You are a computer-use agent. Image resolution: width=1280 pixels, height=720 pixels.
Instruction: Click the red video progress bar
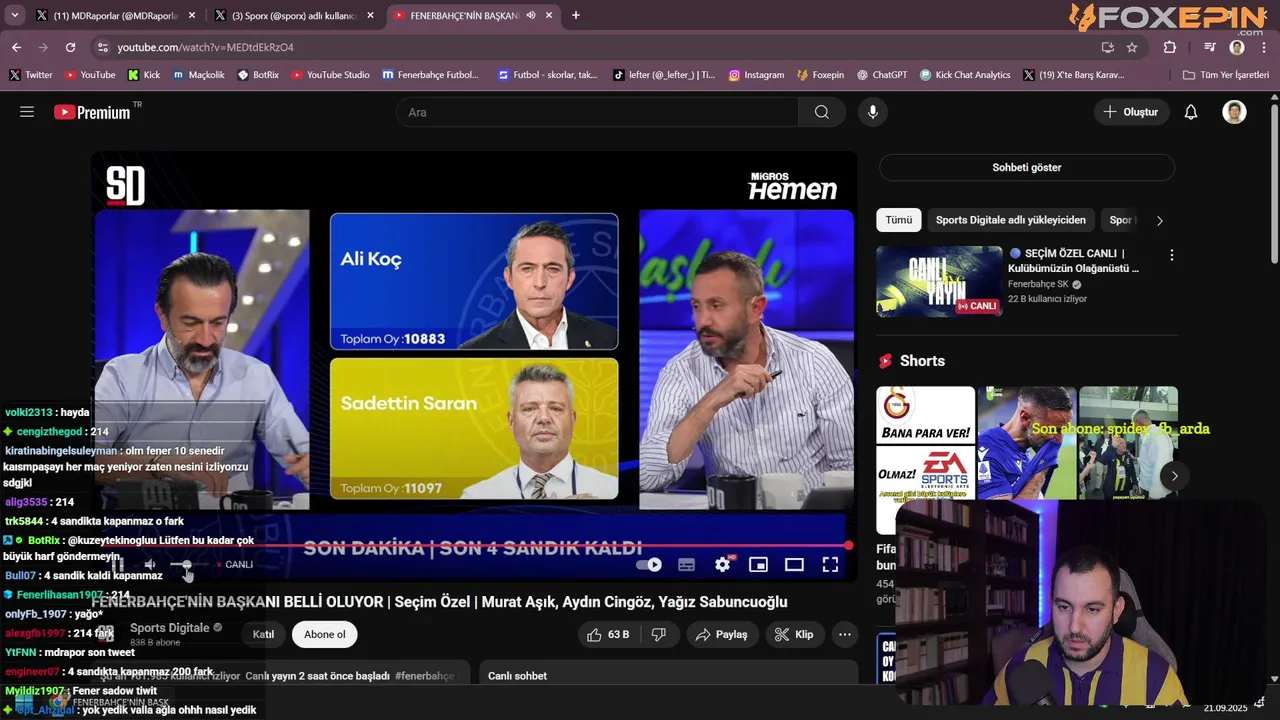[x=470, y=545]
